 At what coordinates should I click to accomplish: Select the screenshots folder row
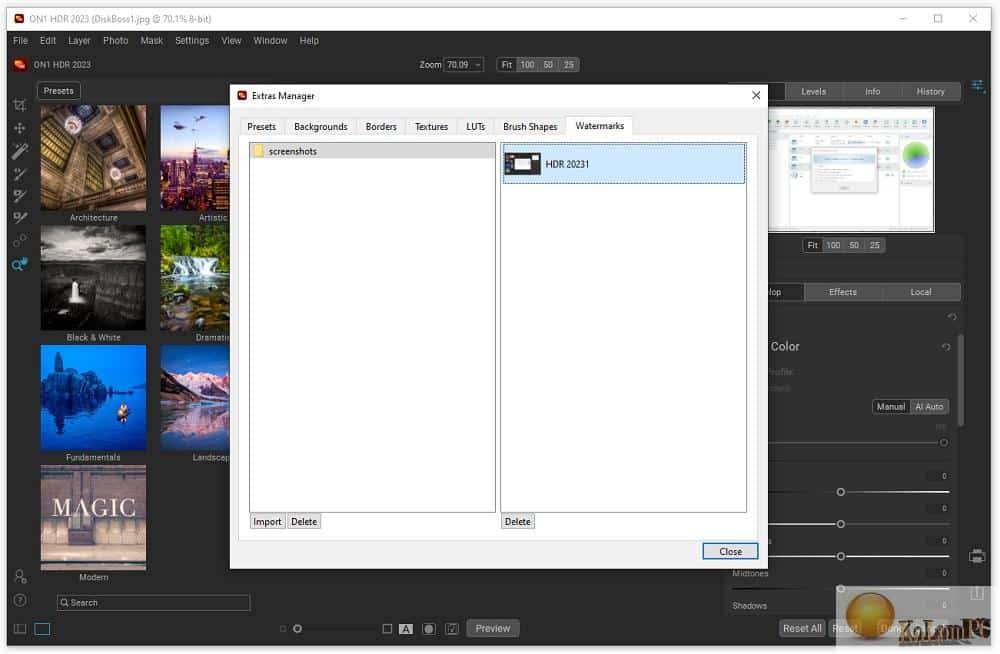pyautogui.click(x=372, y=151)
